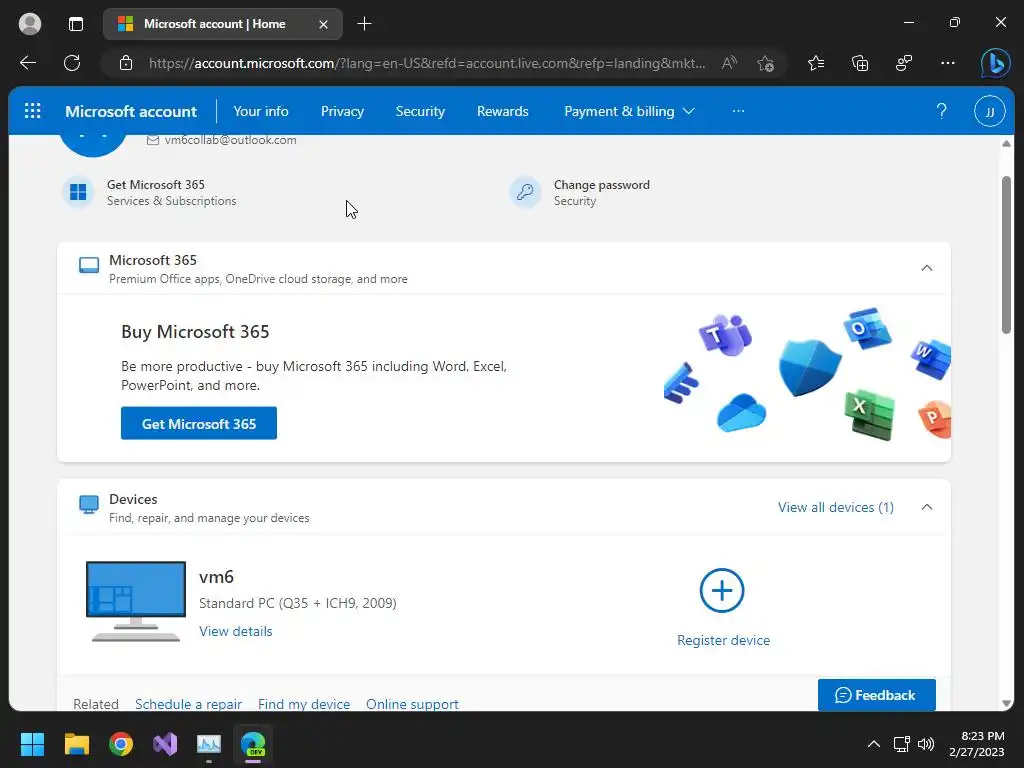Click the browser address bar URL
1024x768 pixels.
pos(426,63)
